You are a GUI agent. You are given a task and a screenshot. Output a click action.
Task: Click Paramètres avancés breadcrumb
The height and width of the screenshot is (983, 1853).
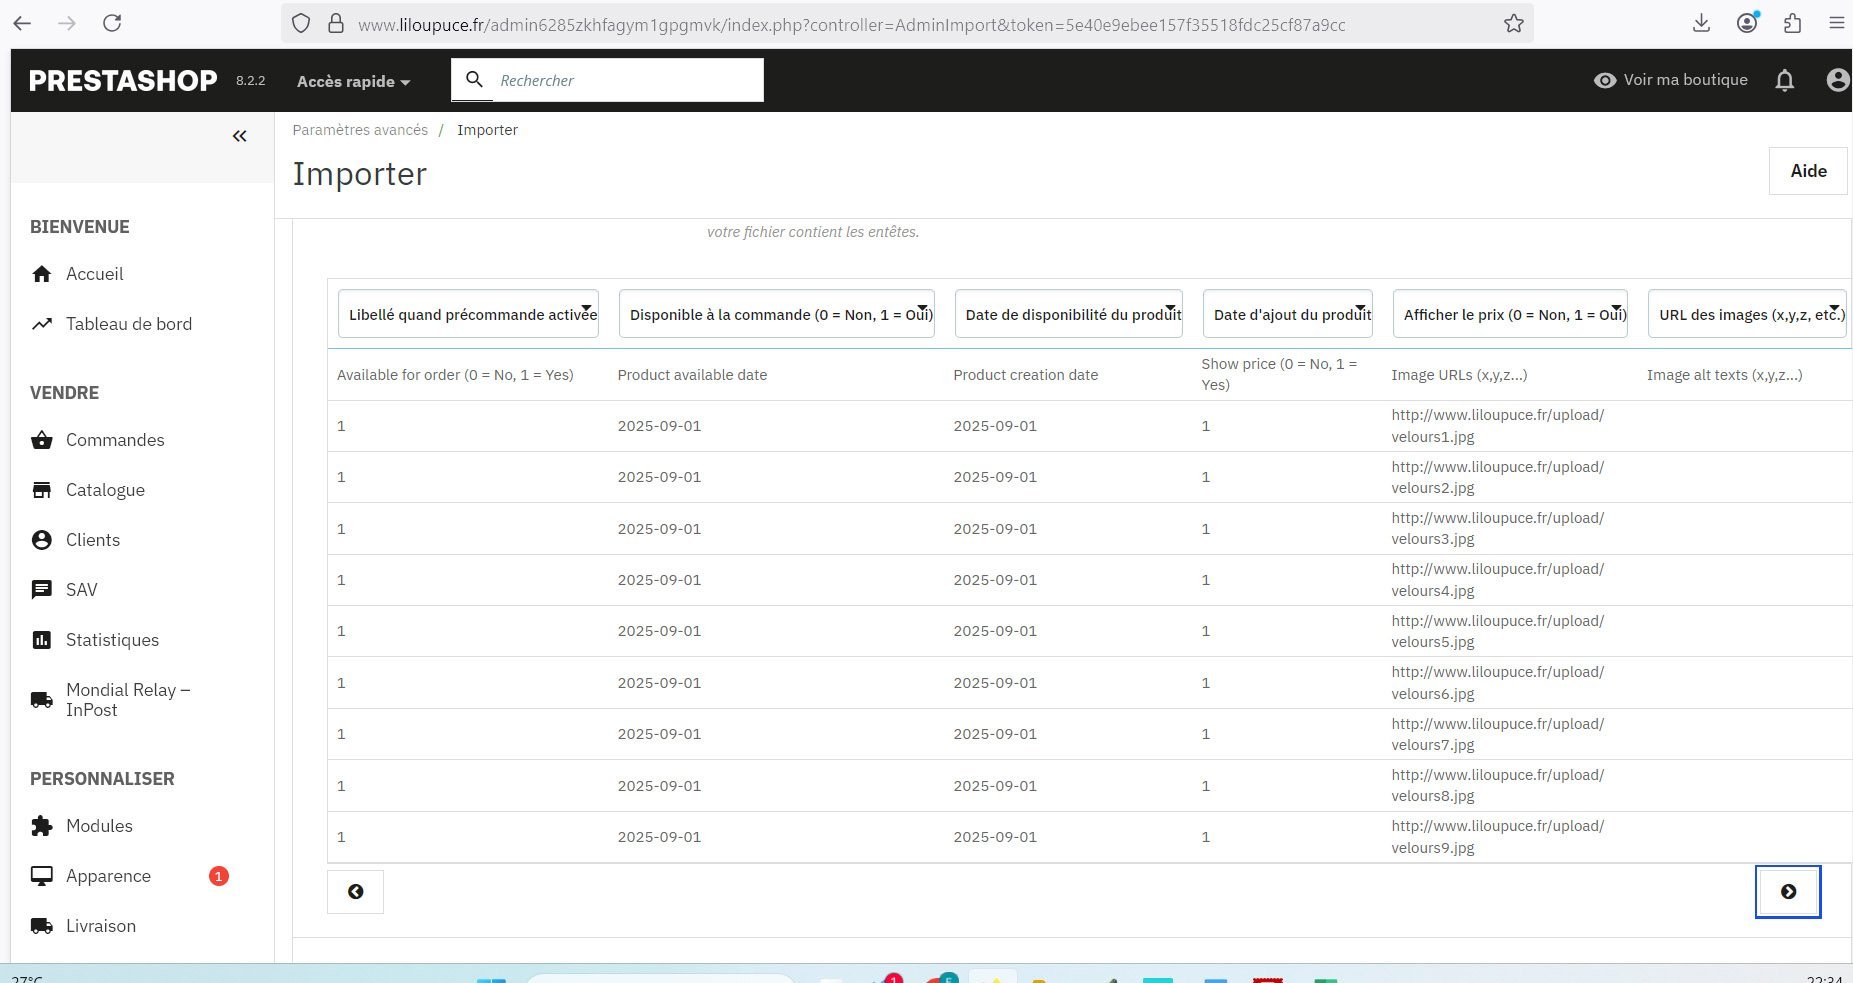[360, 130]
